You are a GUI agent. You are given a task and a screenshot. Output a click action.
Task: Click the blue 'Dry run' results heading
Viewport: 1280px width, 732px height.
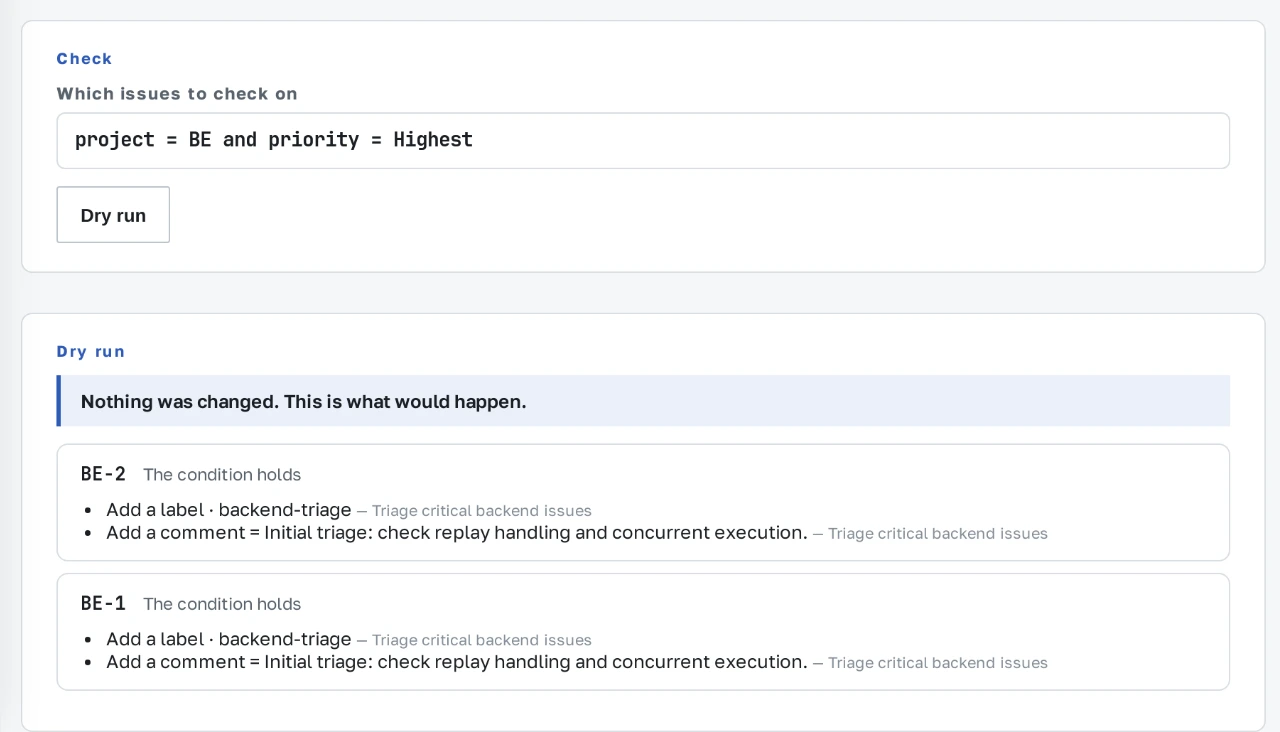(x=91, y=352)
